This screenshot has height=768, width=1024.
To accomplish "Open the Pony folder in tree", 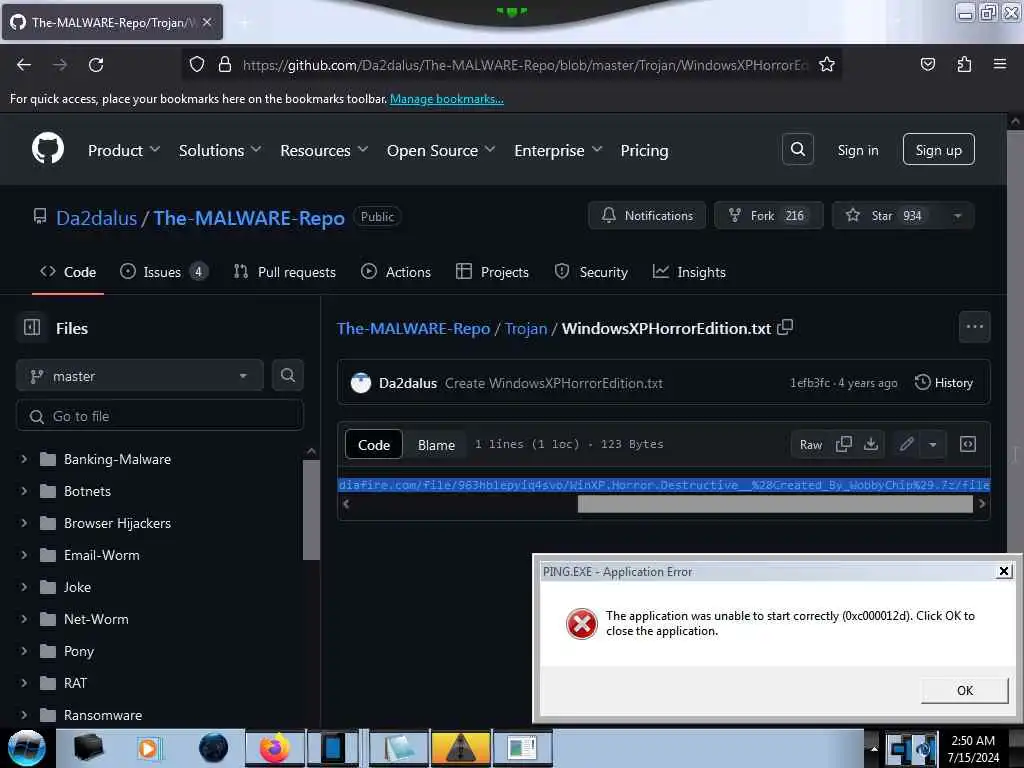I will click(x=78, y=651).
